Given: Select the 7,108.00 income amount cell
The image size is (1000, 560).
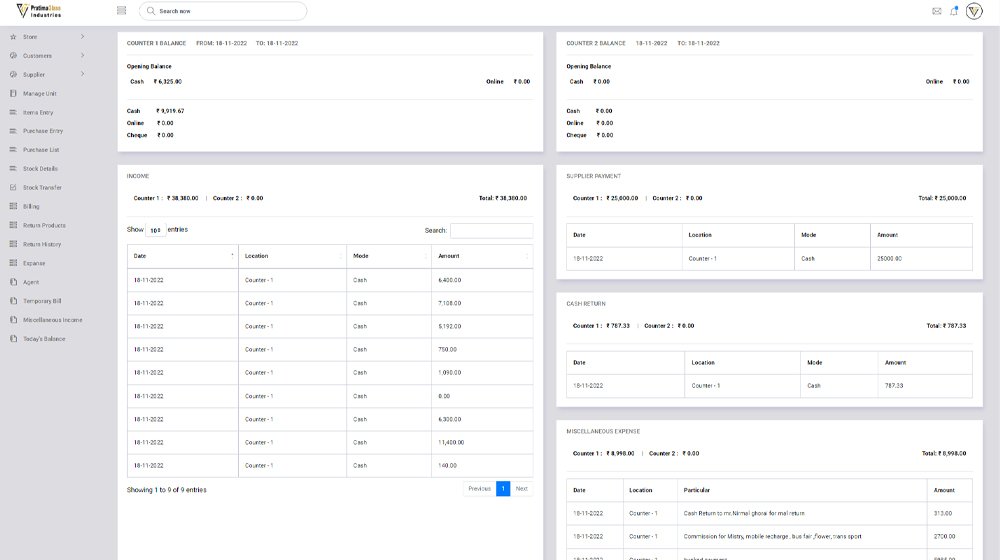Looking at the screenshot, I should (482, 303).
